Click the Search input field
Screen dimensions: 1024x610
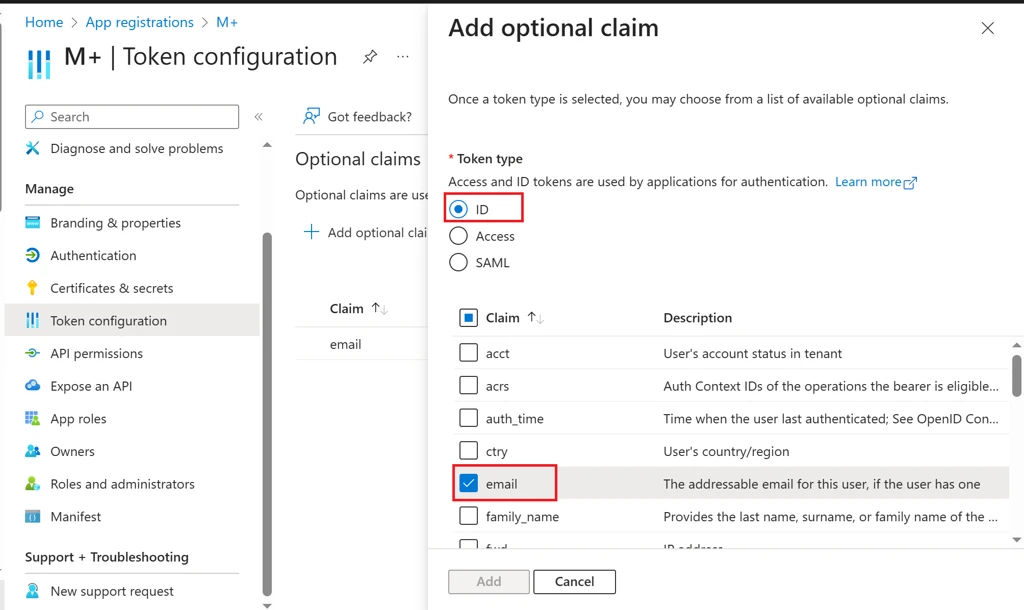(x=131, y=116)
